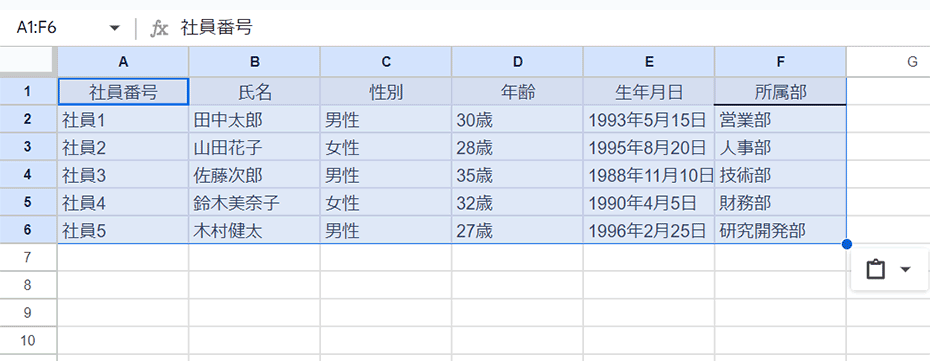Select column D header

pos(518,62)
